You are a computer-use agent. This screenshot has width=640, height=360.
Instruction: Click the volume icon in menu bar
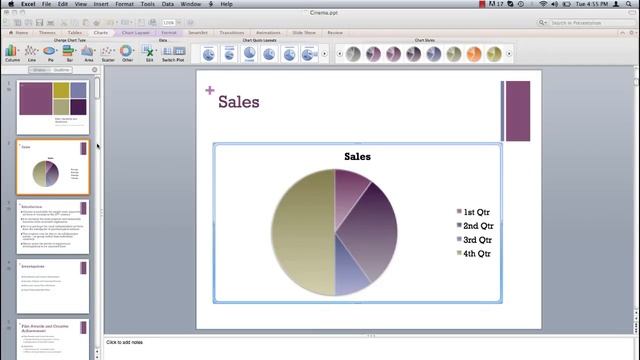click(x=554, y=4)
